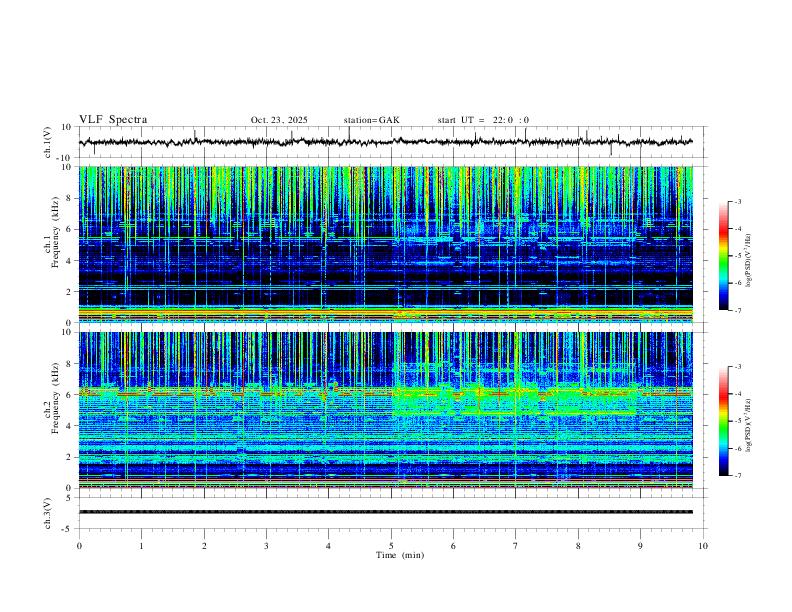792x612 pixels.
Task: Click the '-10' tick on ch.1(V) axis
Action: [65, 158]
